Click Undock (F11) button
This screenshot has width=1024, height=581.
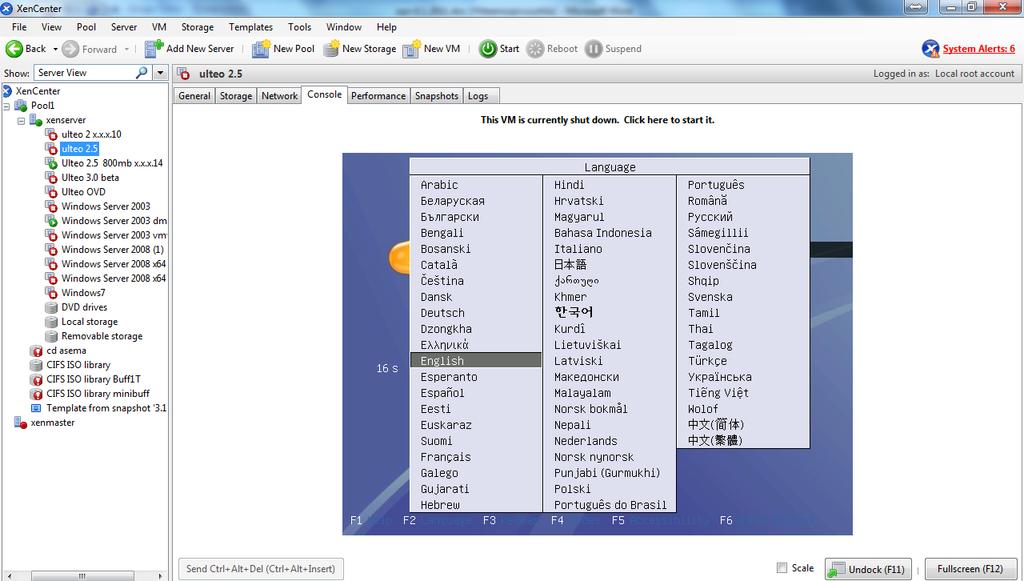coord(870,569)
